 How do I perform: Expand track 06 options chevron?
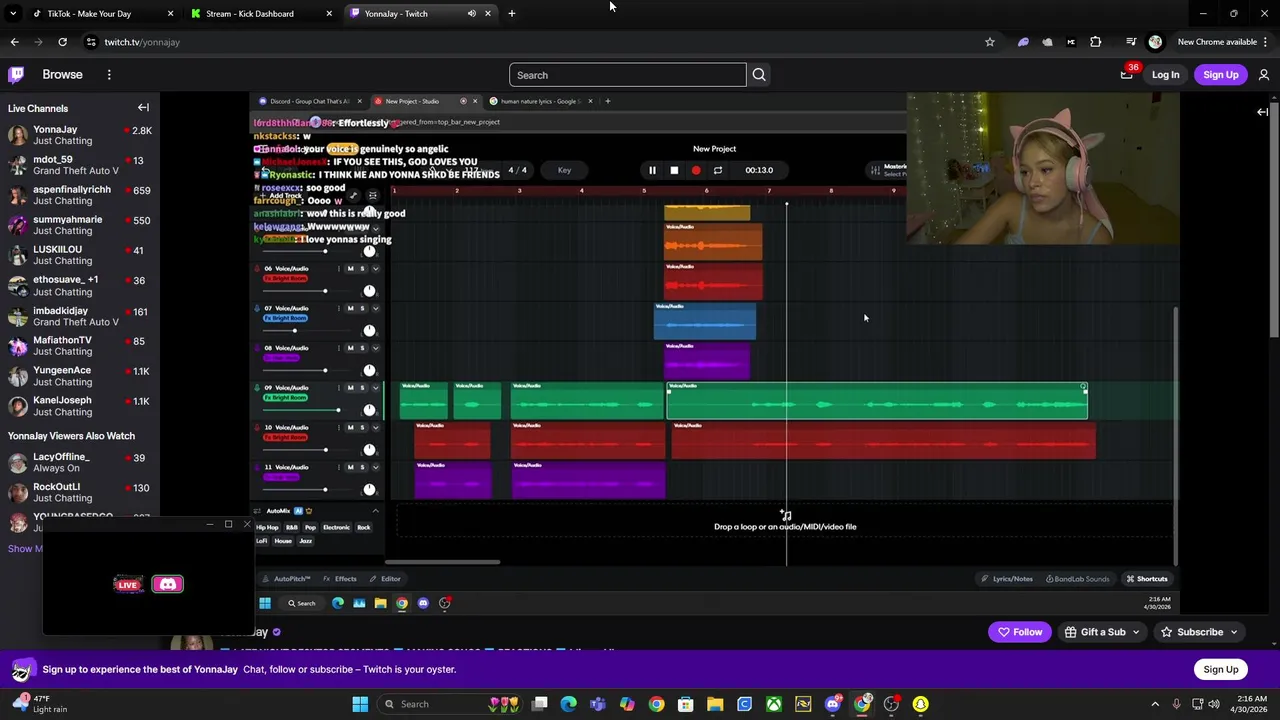point(375,268)
